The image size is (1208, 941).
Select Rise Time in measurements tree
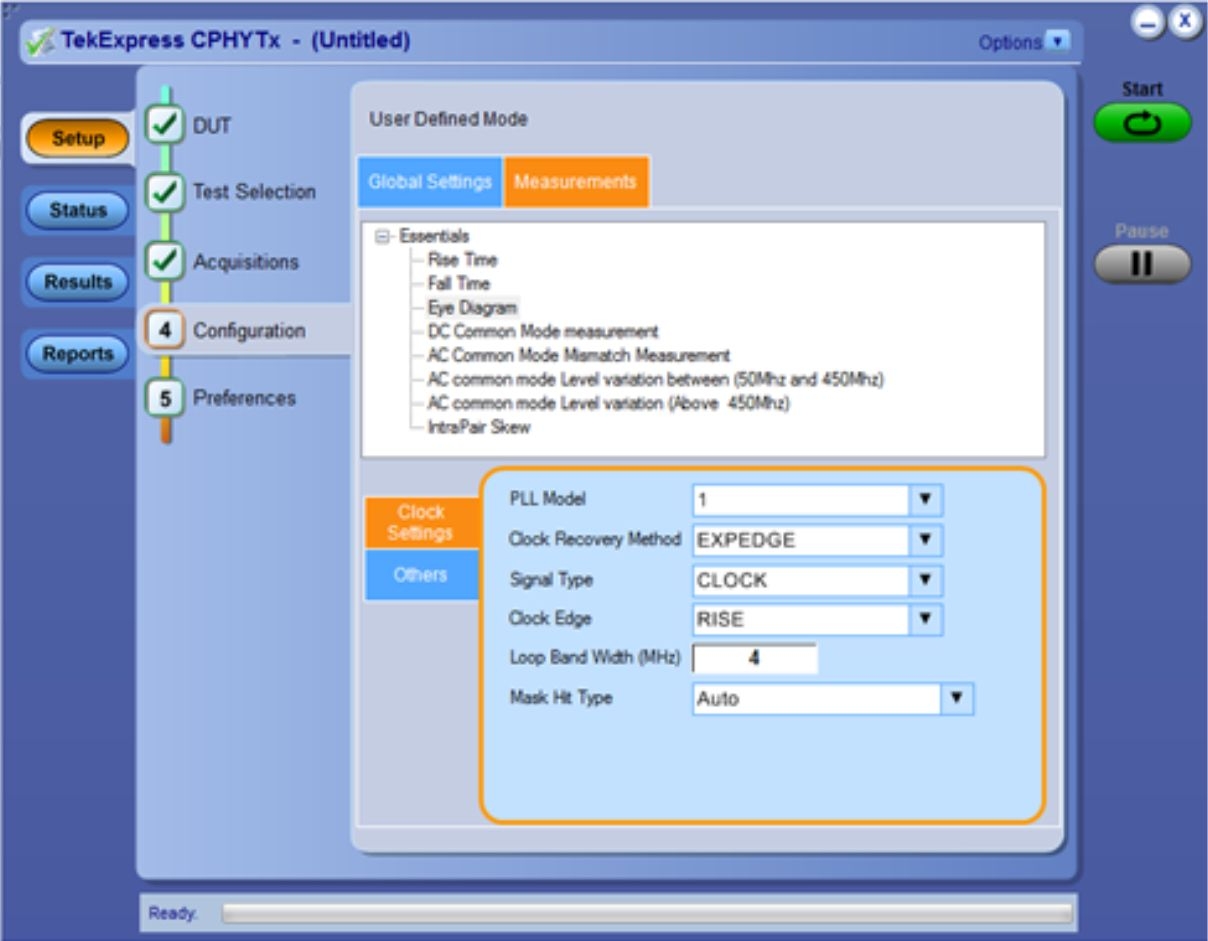462,260
